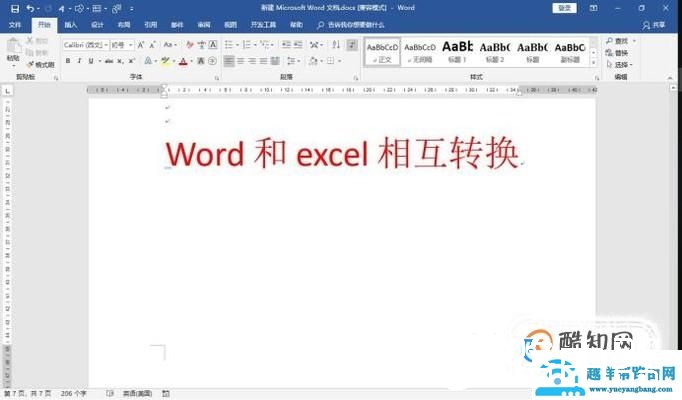The image size is (682, 400).
Task: Apply the Heading 1 style
Action: pyautogui.click(x=457, y=51)
